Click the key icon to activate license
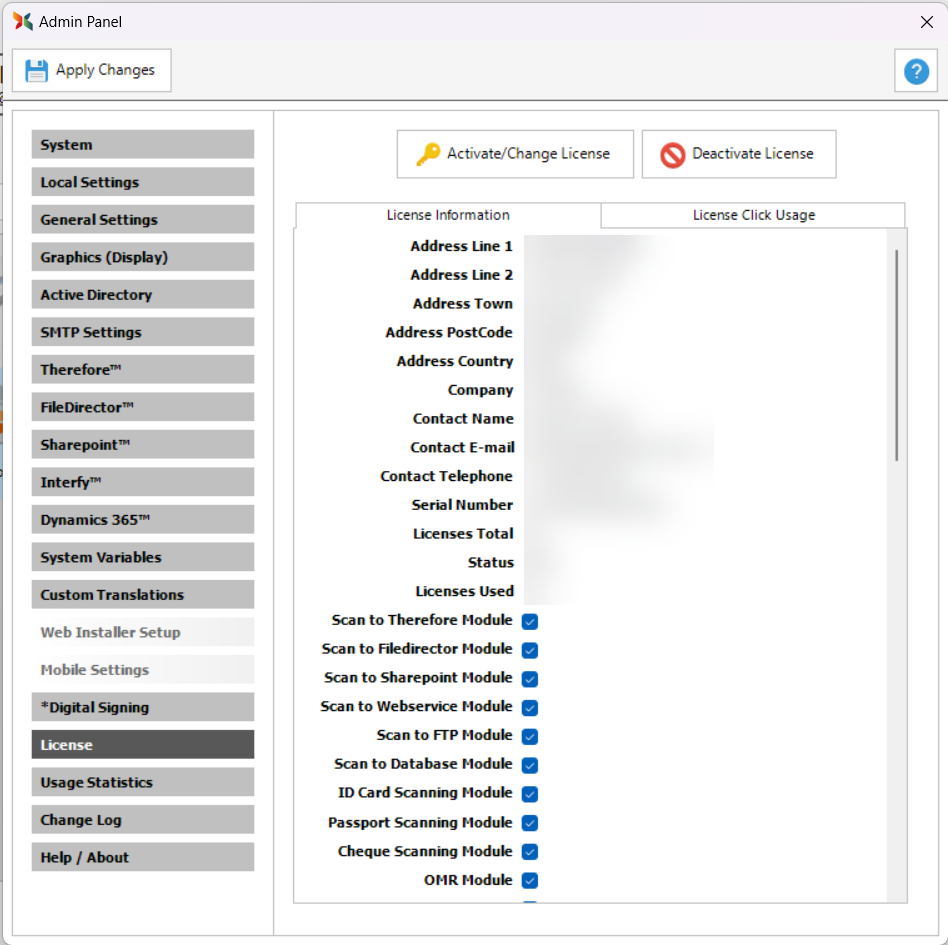Screen dimensions: 948x945 tap(428, 154)
